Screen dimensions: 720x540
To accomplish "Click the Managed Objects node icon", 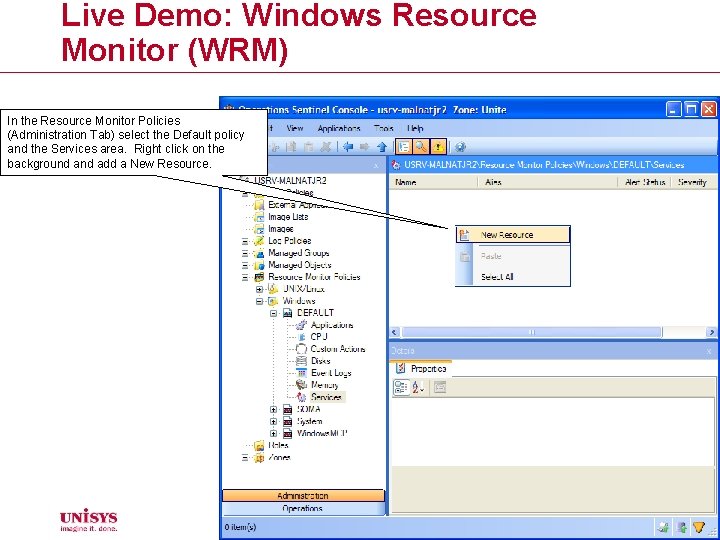I will (x=259, y=265).
